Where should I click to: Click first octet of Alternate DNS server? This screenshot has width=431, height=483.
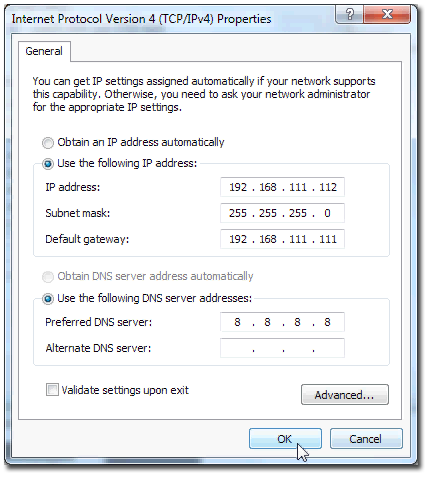point(237,348)
